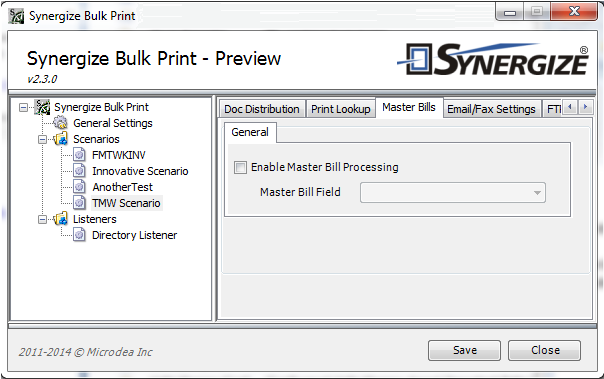Image resolution: width=604 pixels, height=379 pixels.
Task: Minimize the Synergize Bulk Print window
Action: point(510,12)
